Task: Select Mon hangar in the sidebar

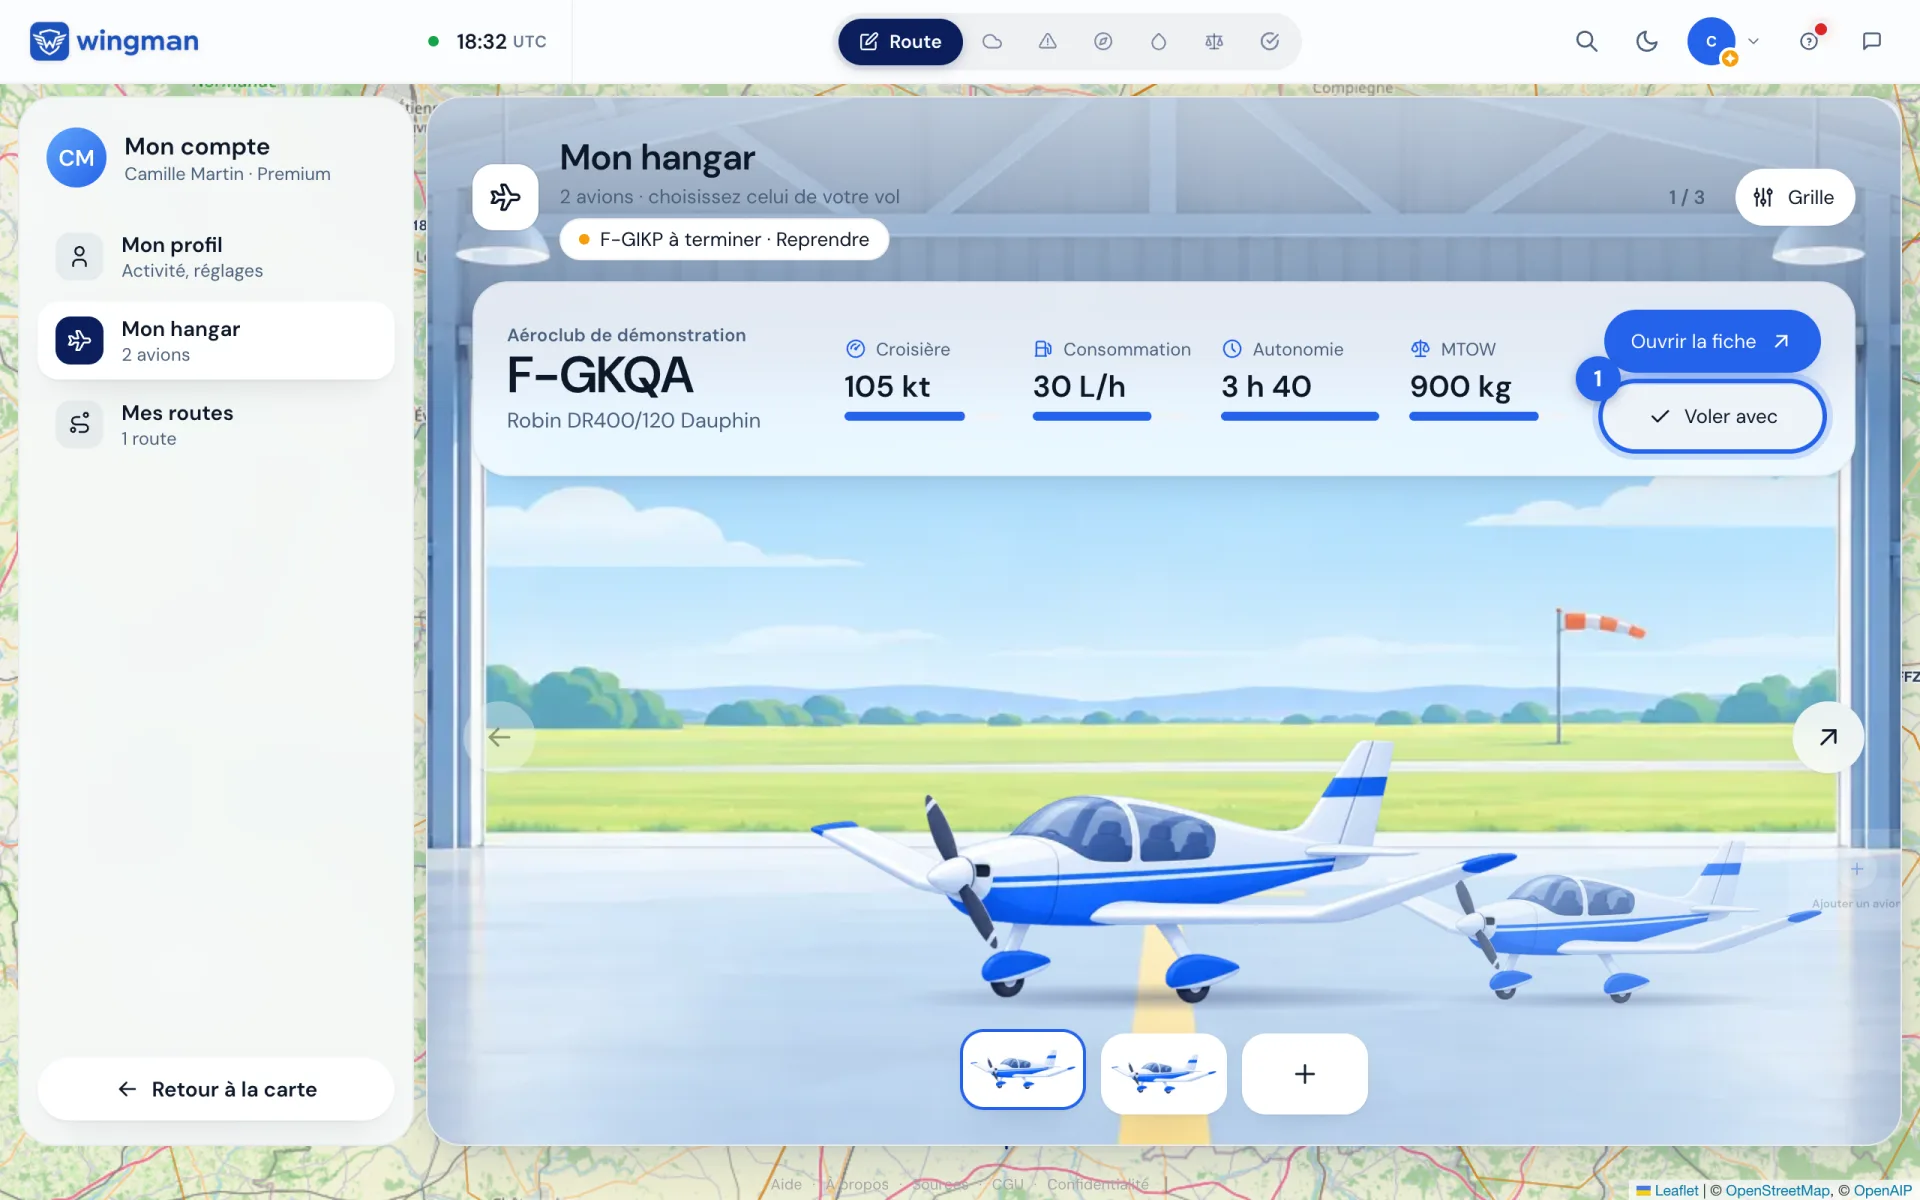Action: [216, 341]
